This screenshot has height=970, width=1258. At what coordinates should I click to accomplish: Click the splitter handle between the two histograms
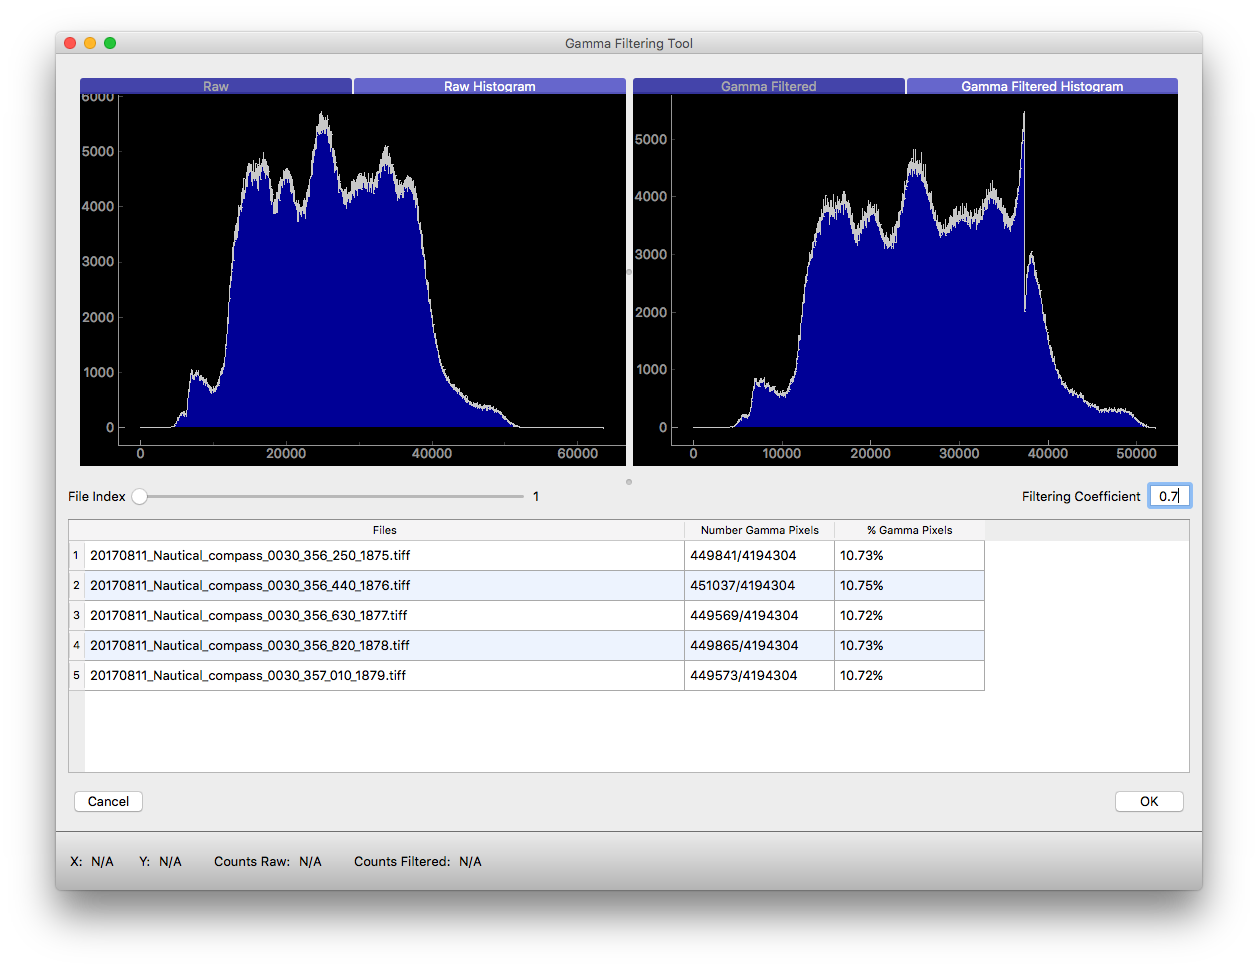629,271
